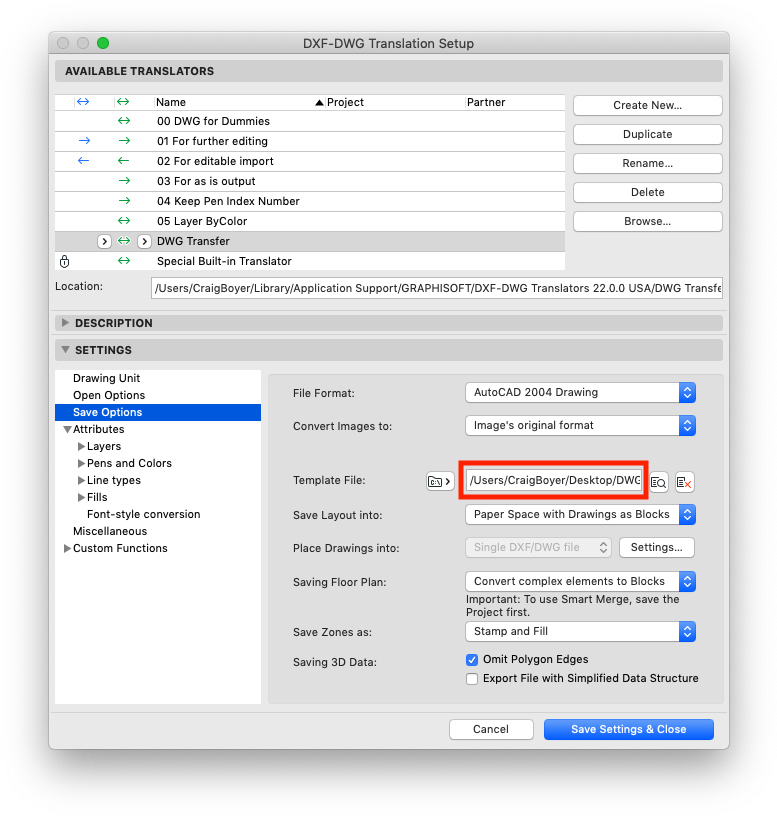
Task: Click the blue right arrow of 01 For further editing
Action: pos(84,141)
